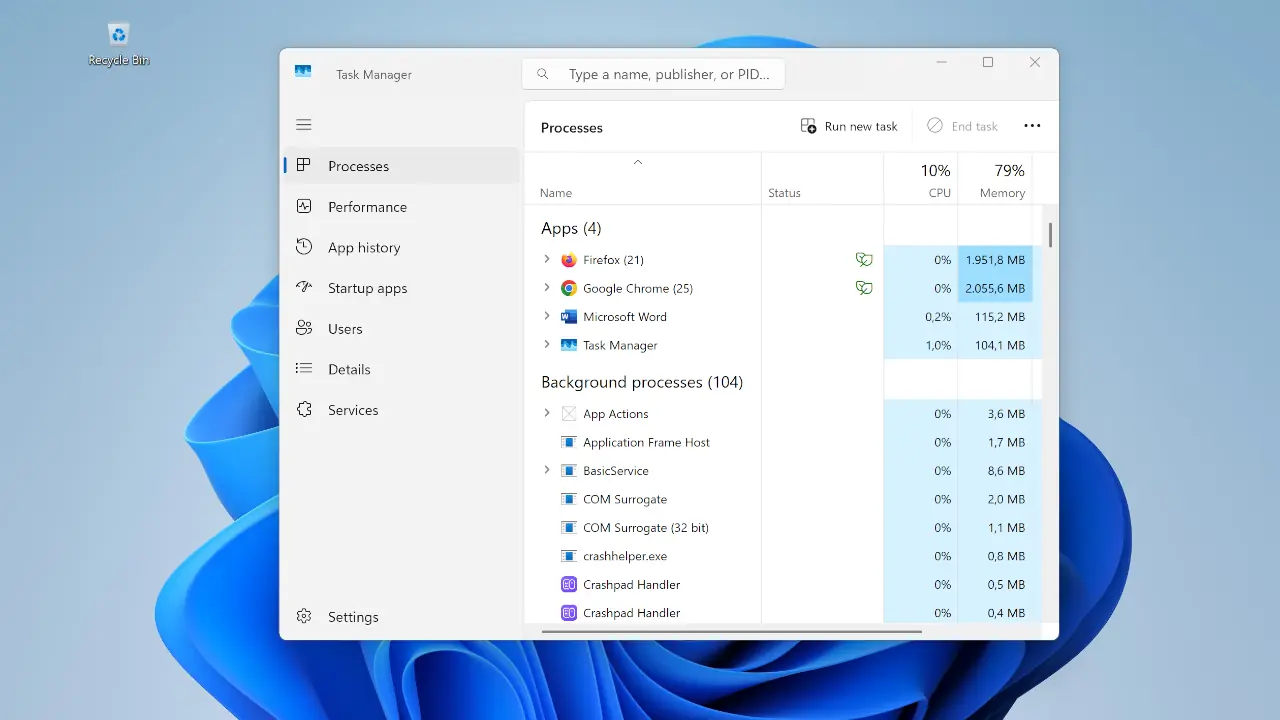Maximize the Task Manager window
The image size is (1280, 720).
[x=988, y=62]
